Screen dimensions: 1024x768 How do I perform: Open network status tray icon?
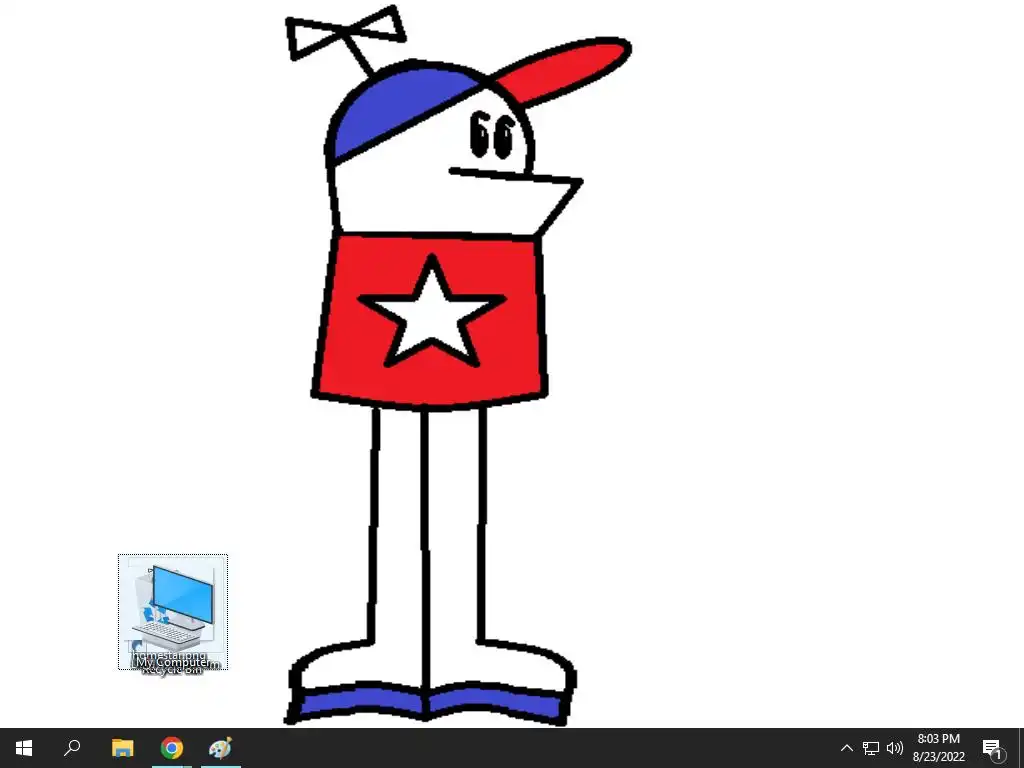871,748
